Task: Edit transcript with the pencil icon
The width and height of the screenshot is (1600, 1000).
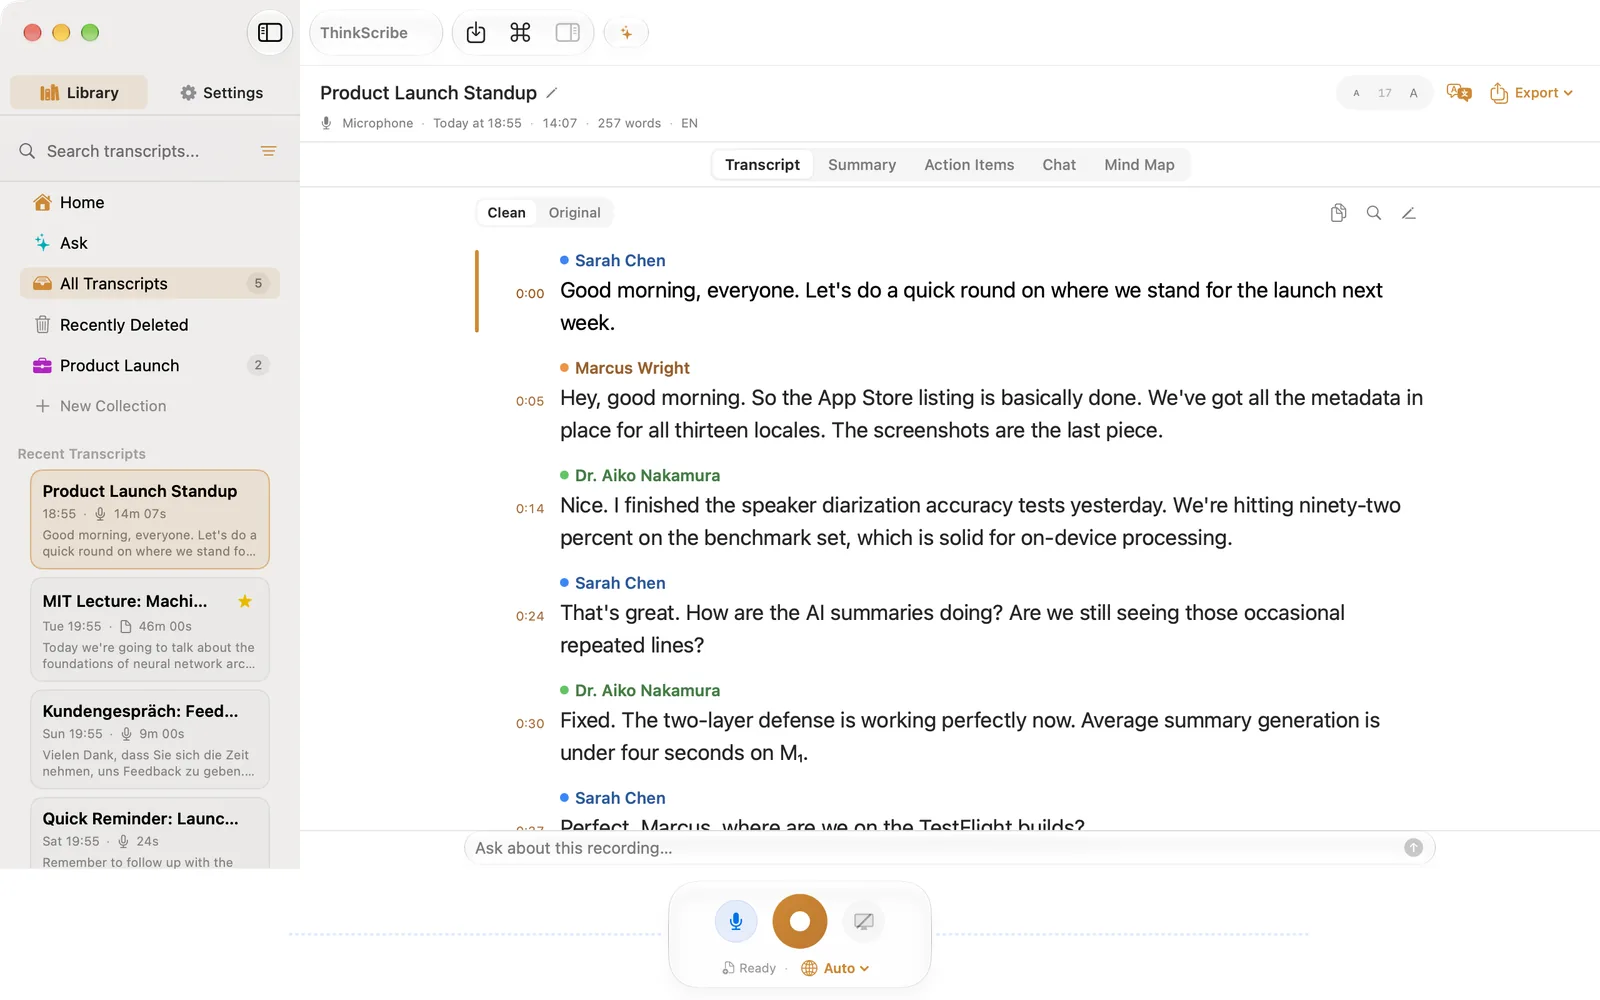Action: [1409, 213]
